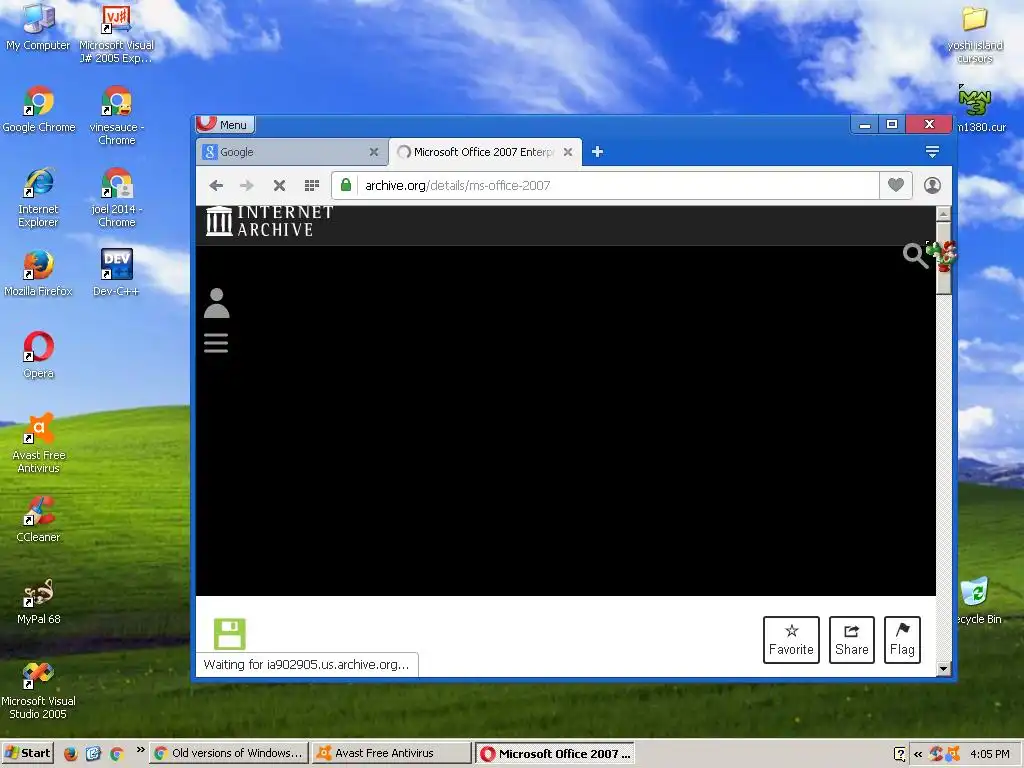Open the Internet Archive logo home link

pos(269,221)
